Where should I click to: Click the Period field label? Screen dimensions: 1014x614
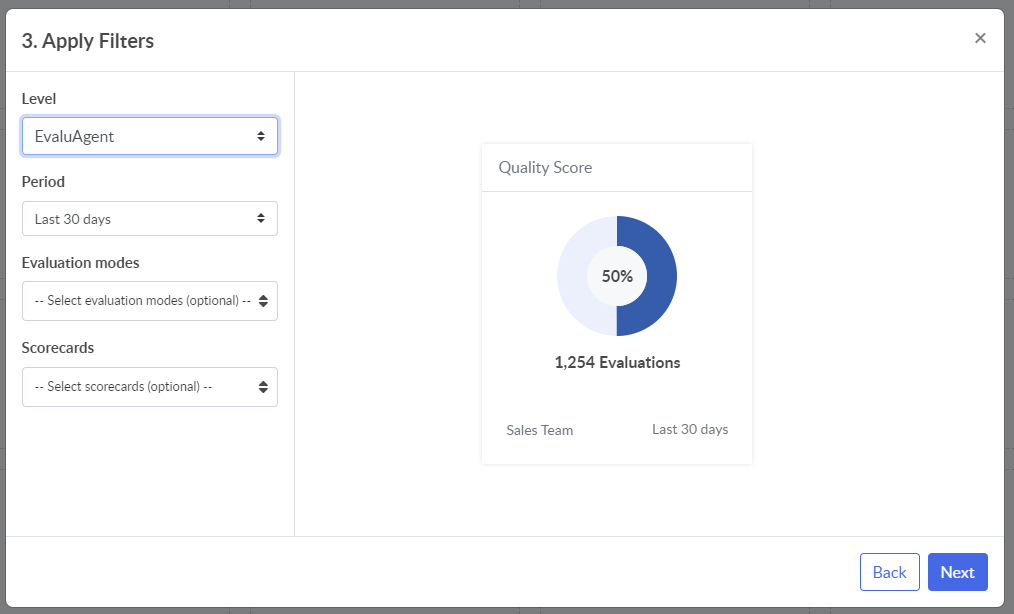[x=43, y=182]
